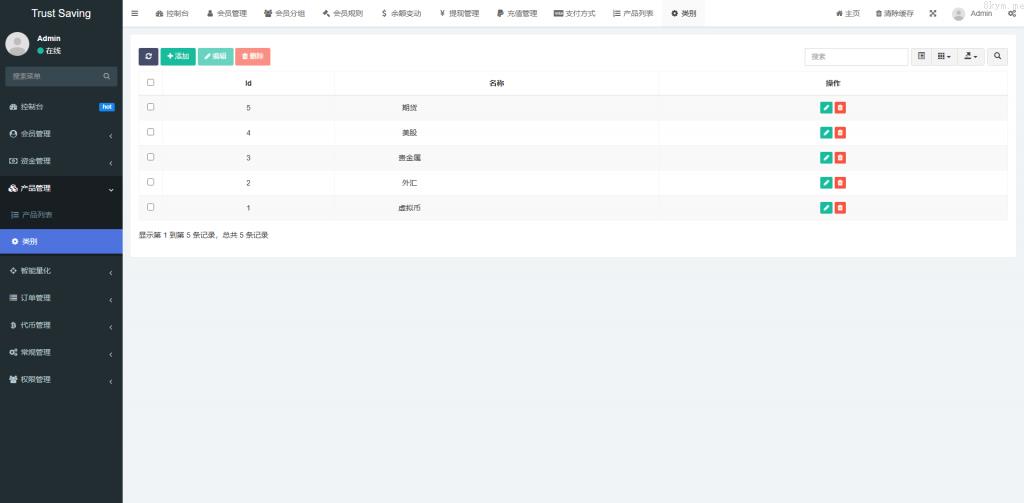Screen dimensions: 1024x503
Task: Open the columns visibility dropdown
Action: 944,57
